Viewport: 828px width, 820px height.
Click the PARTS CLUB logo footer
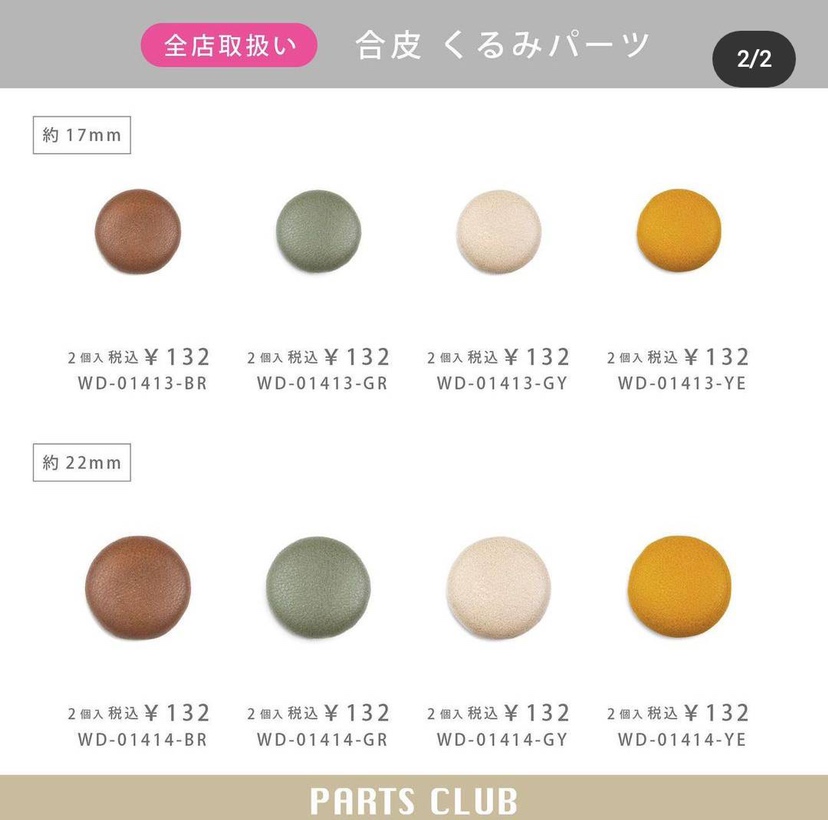(413, 800)
